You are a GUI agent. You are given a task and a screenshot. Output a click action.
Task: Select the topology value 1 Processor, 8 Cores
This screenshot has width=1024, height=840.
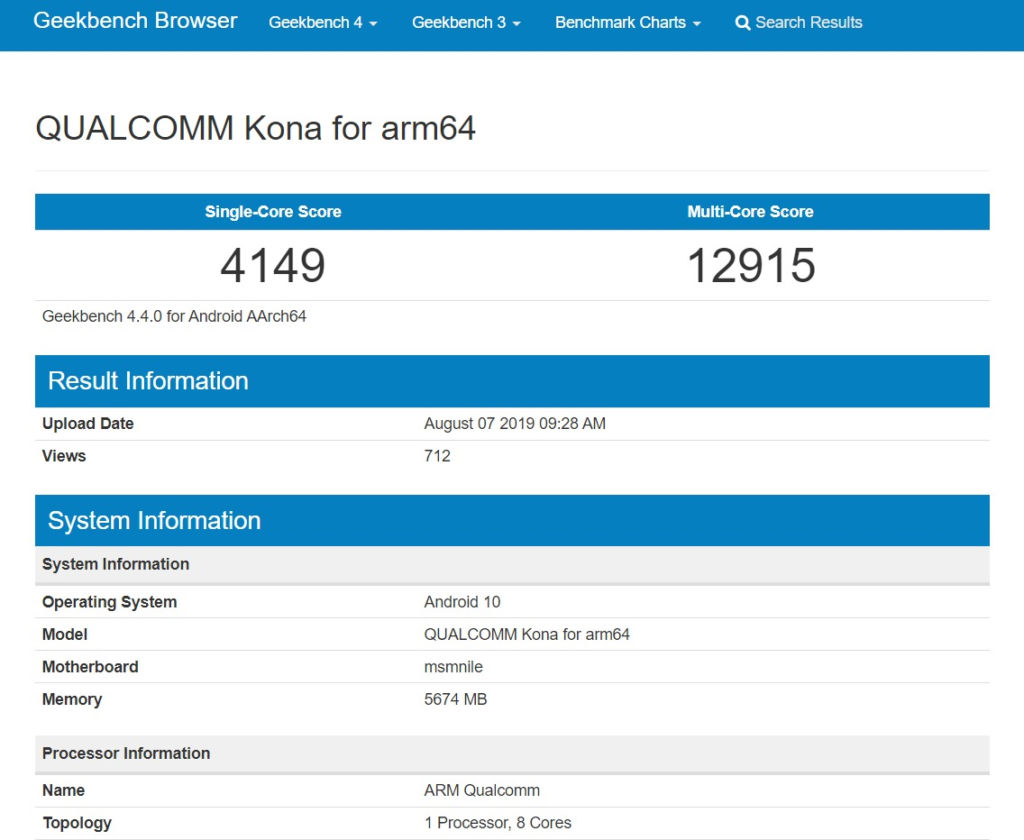coord(498,823)
